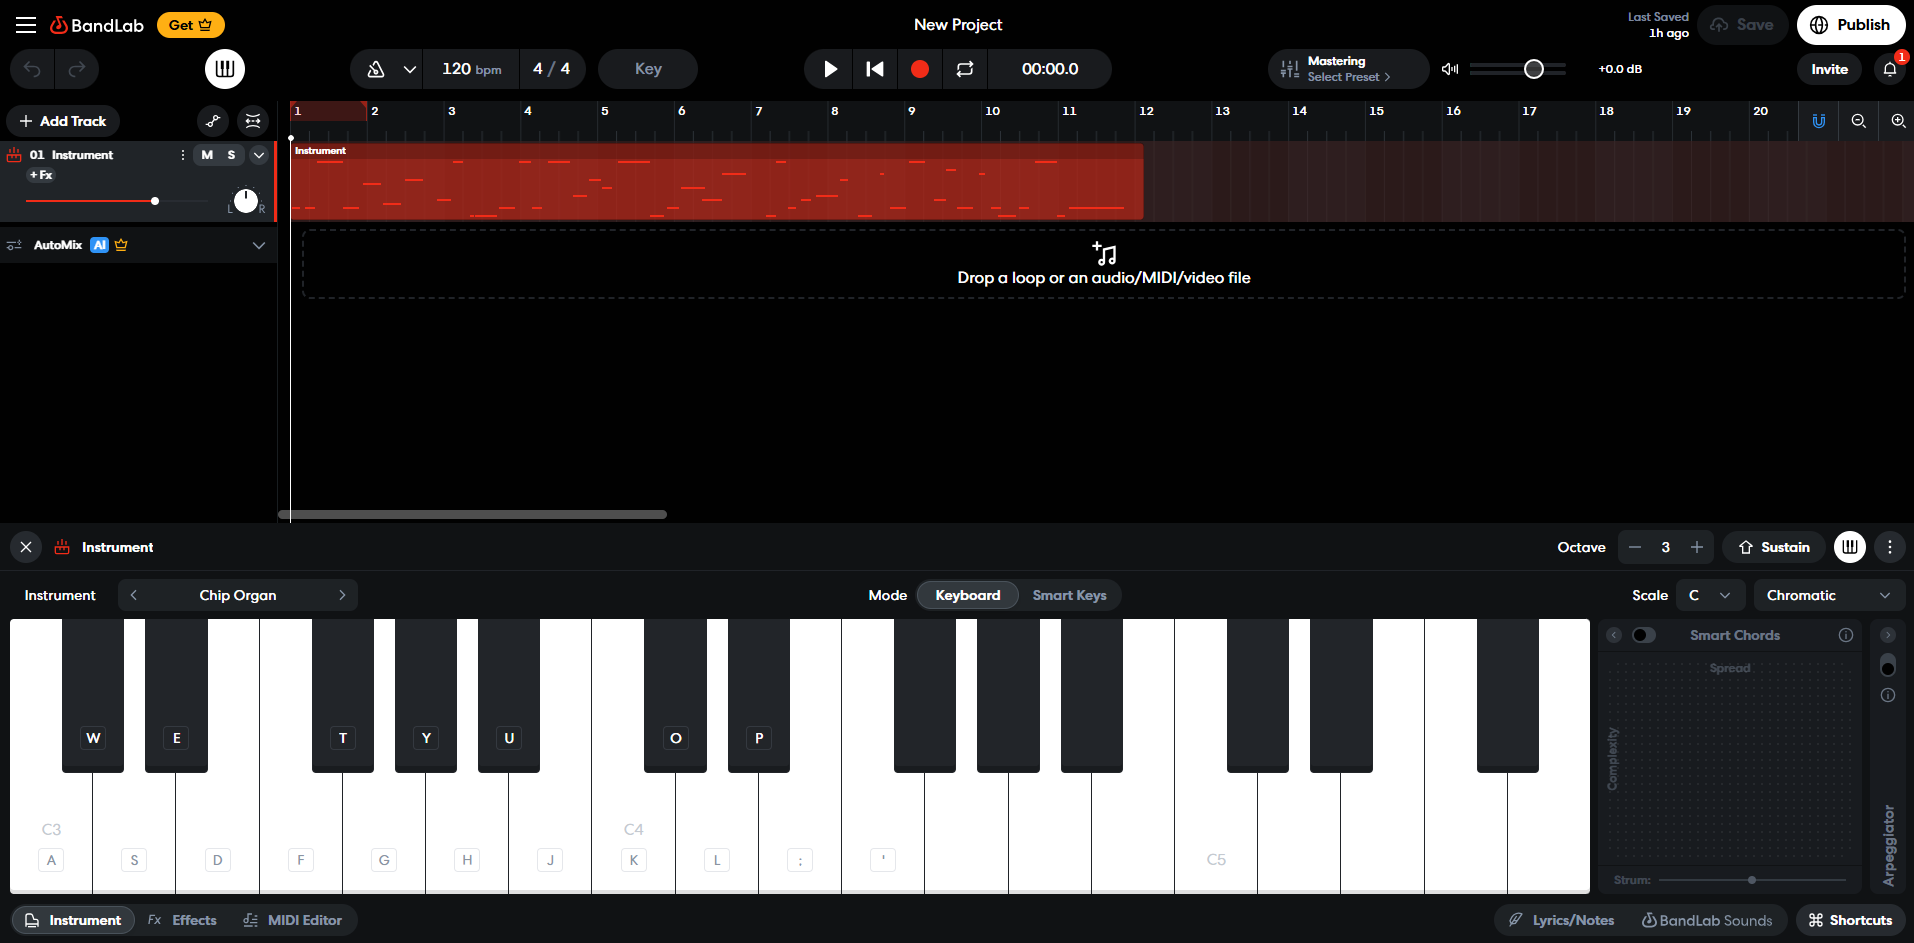The height and width of the screenshot is (943, 1914).
Task: Toggle the metronome icon
Action: click(376, 69)
